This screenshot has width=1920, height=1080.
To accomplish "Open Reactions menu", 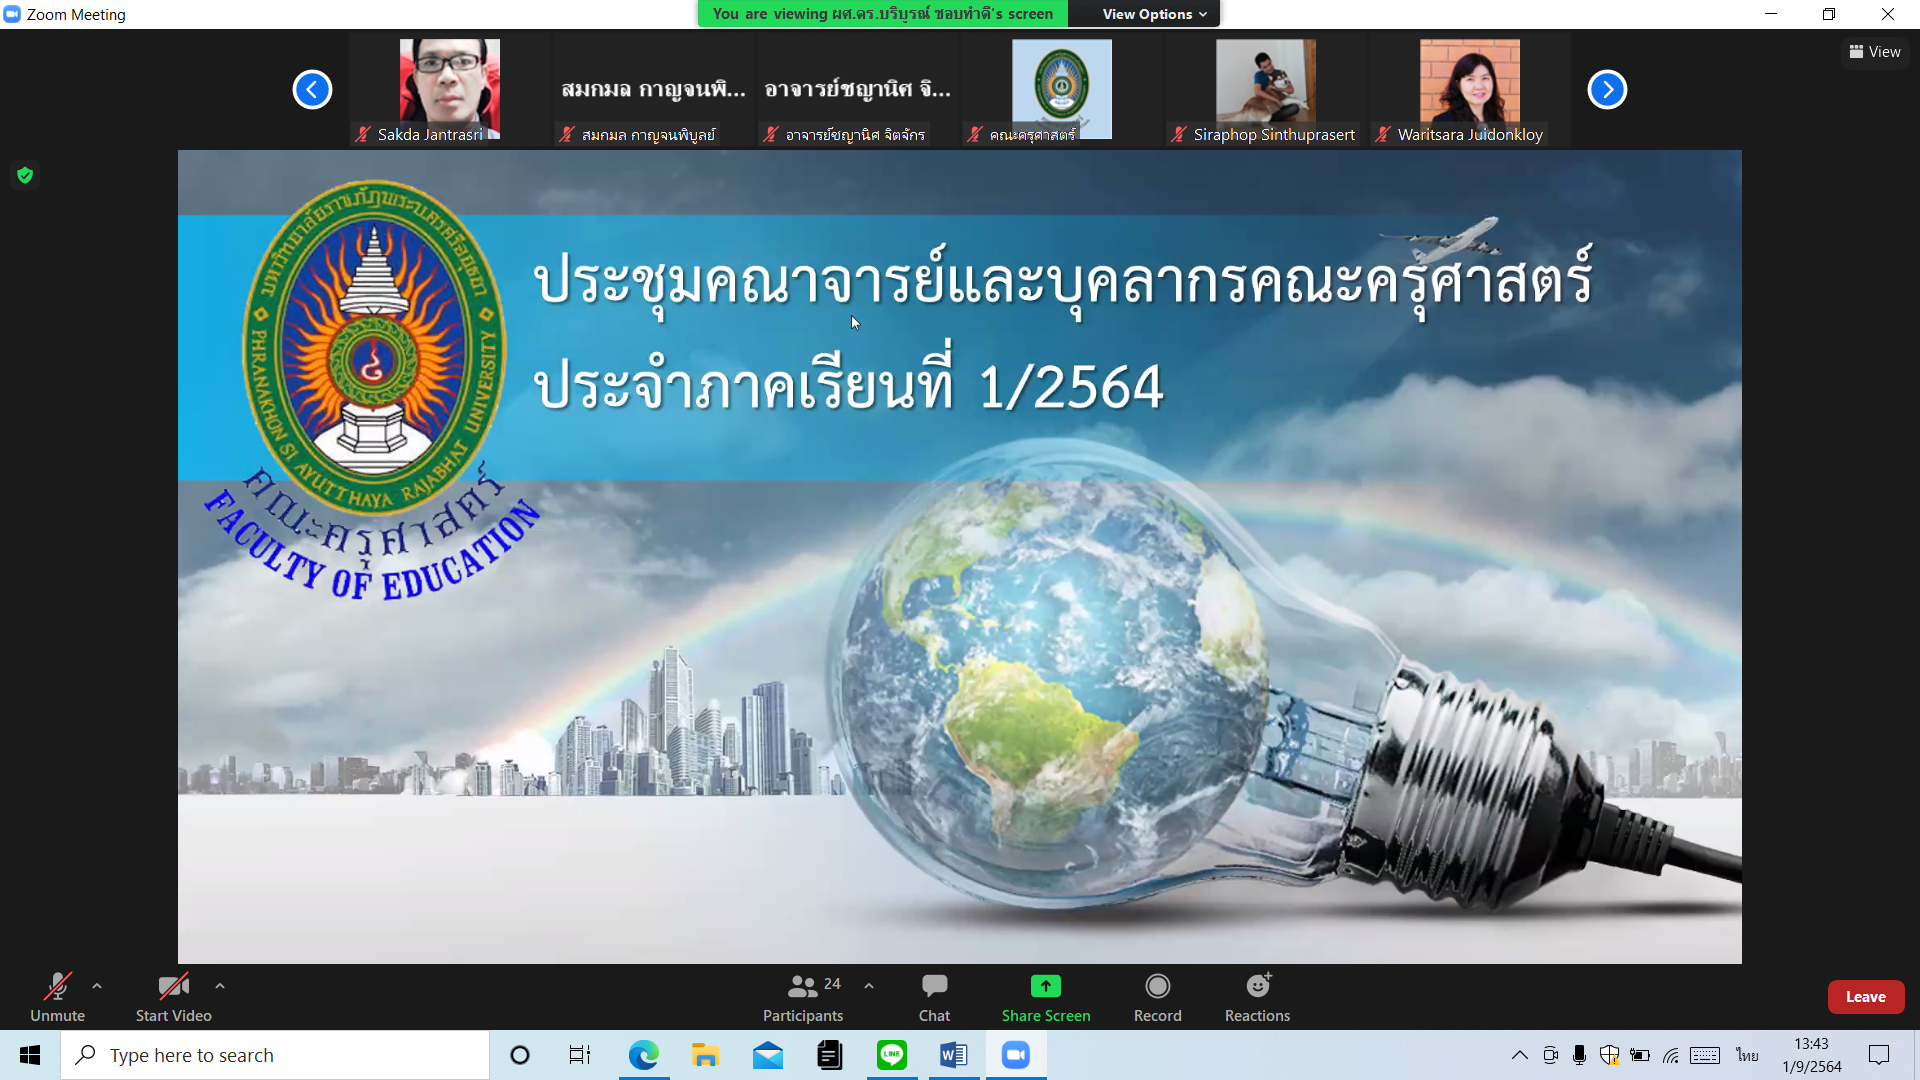I will [x=1258, y=997].
